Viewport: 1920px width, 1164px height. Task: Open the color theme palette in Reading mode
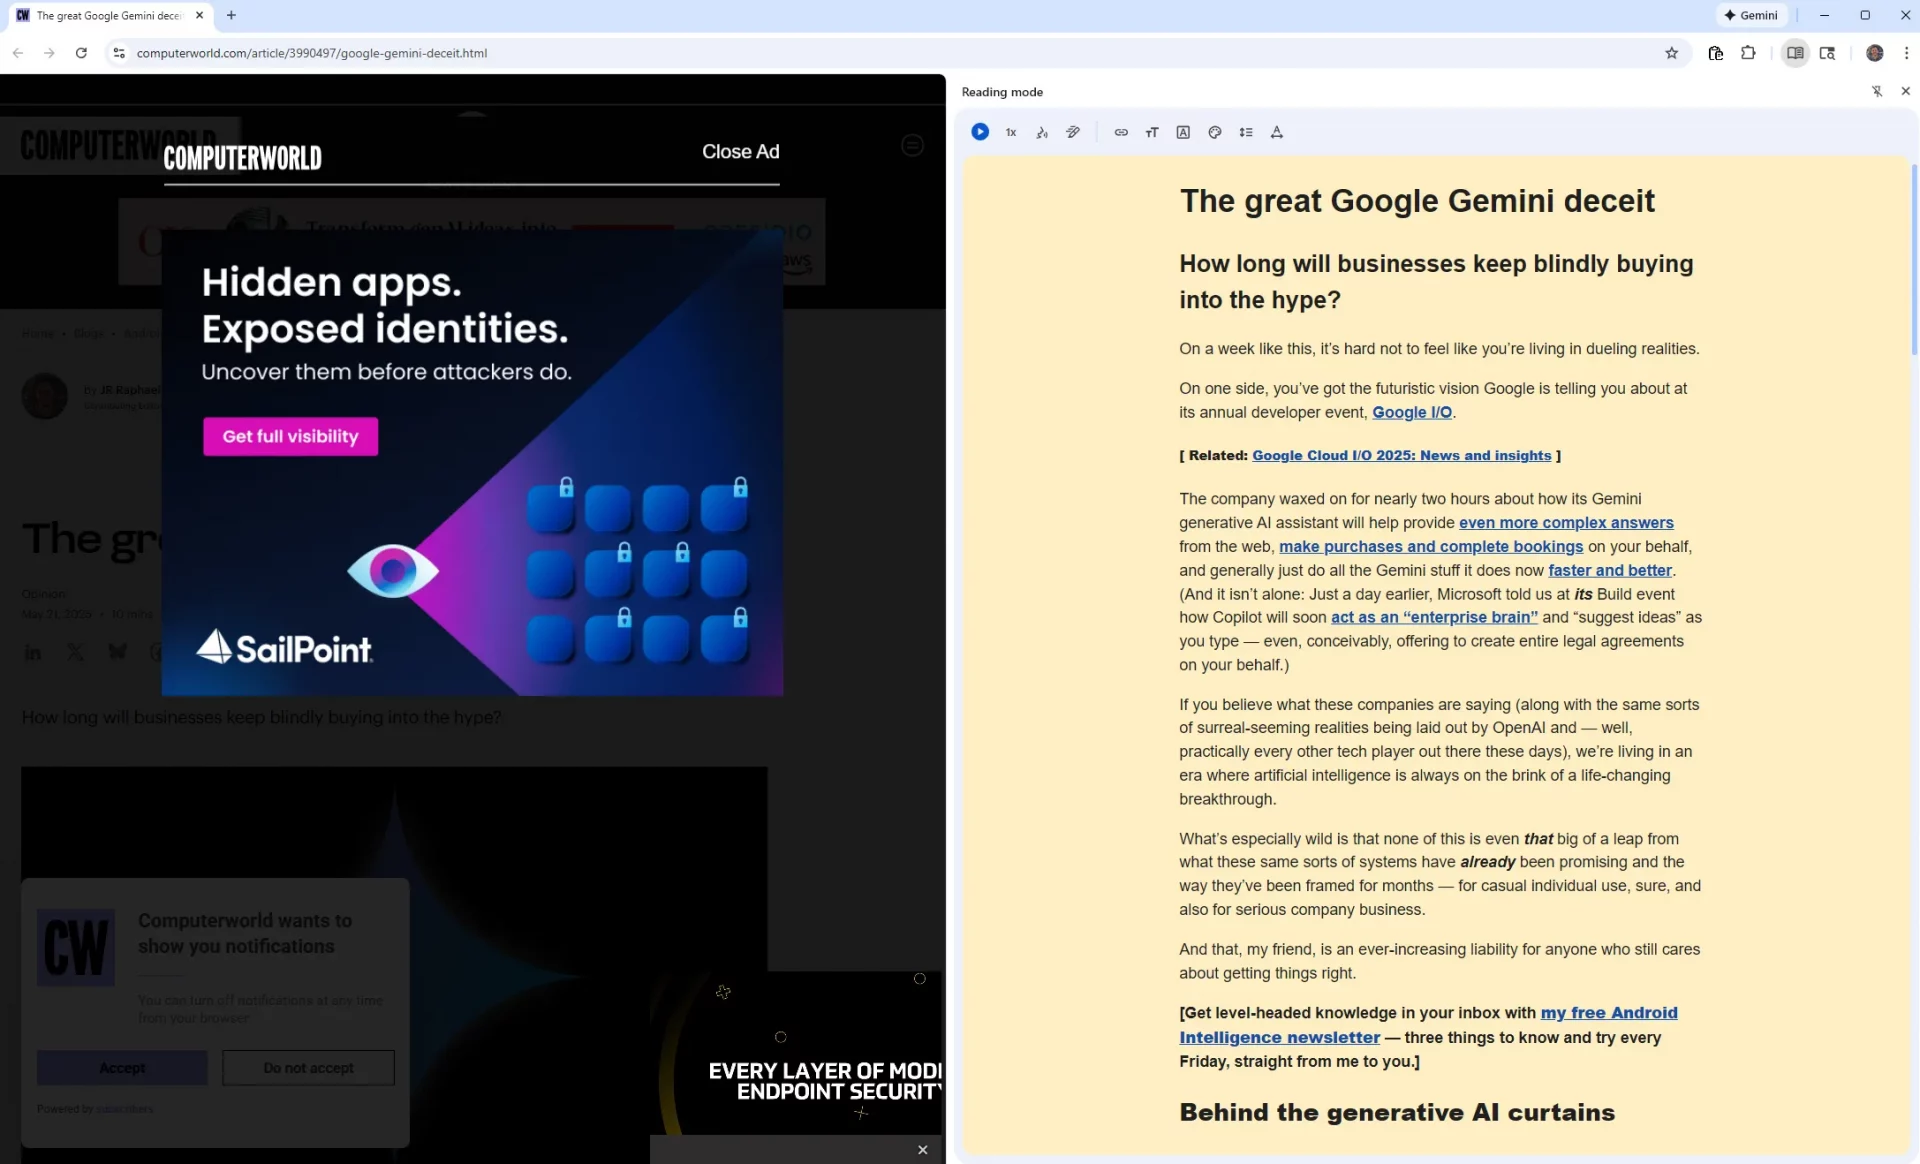pos(1214,131)
